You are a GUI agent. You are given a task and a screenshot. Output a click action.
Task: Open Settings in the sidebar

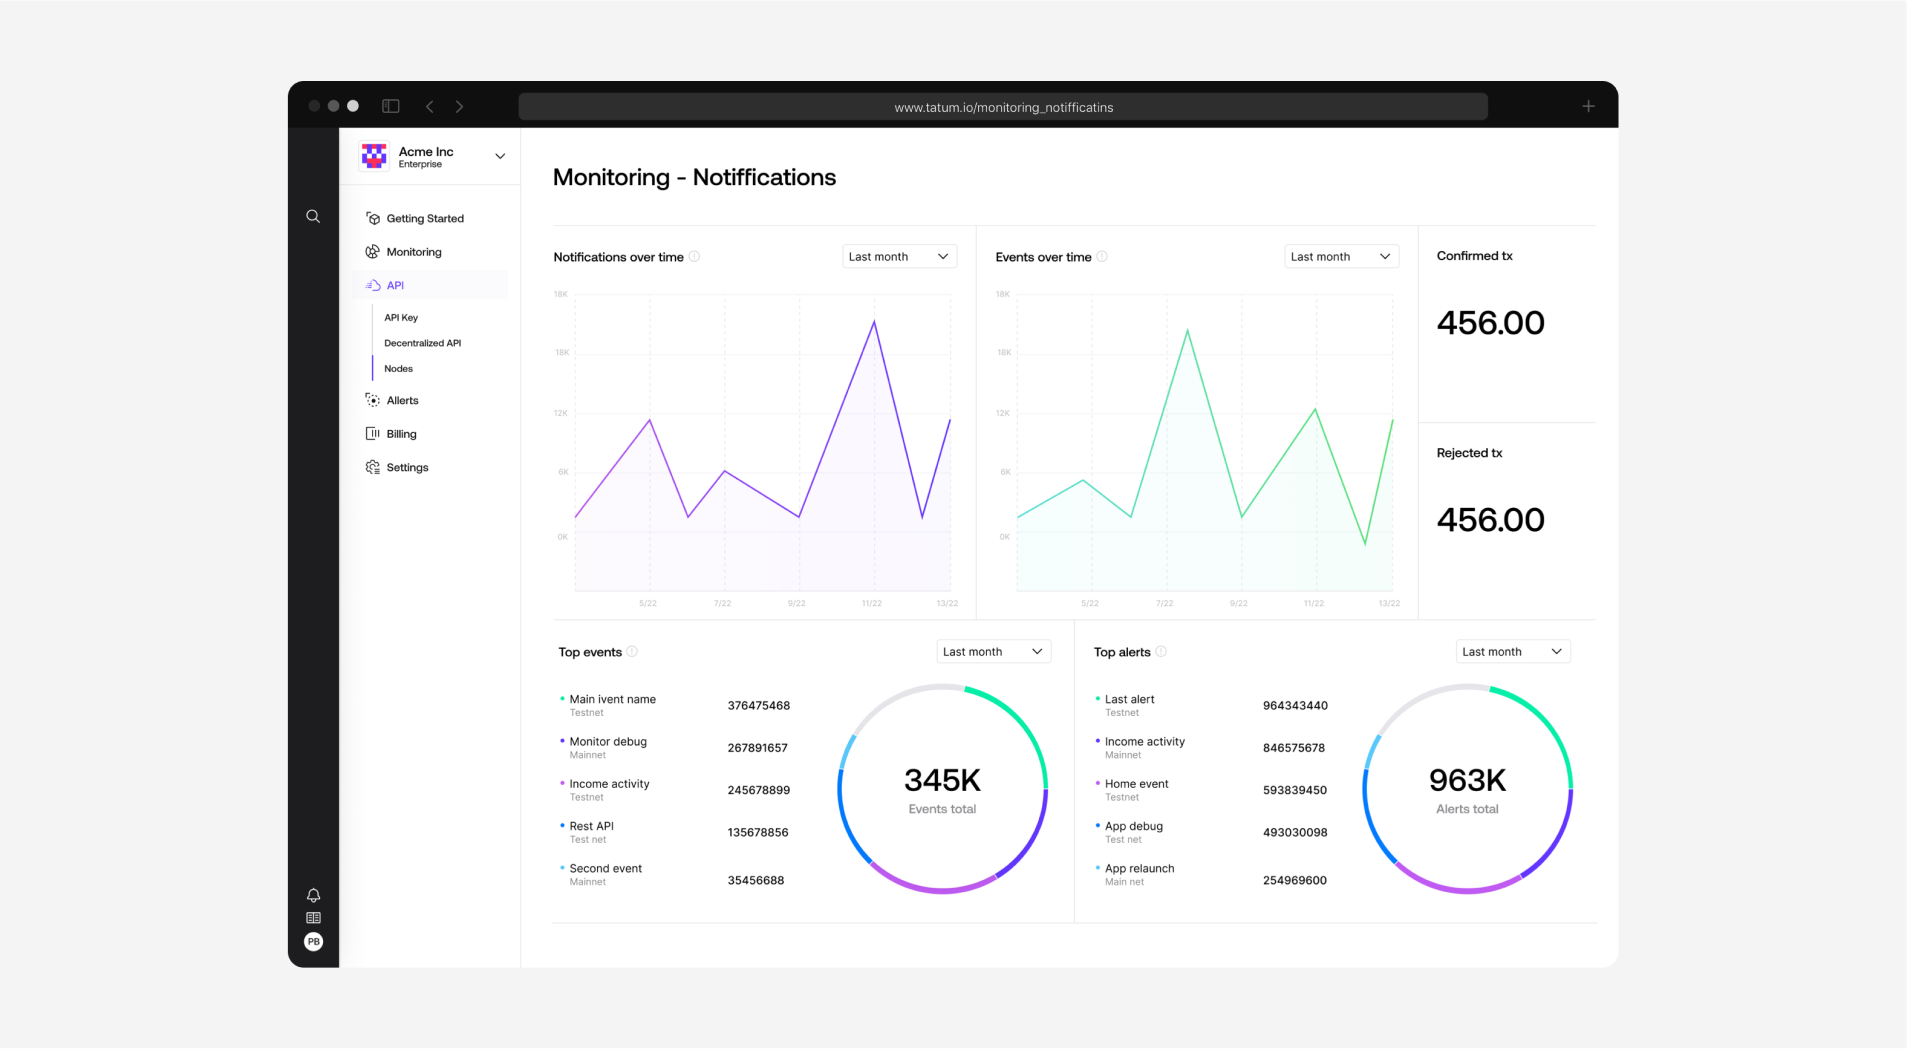407,468
